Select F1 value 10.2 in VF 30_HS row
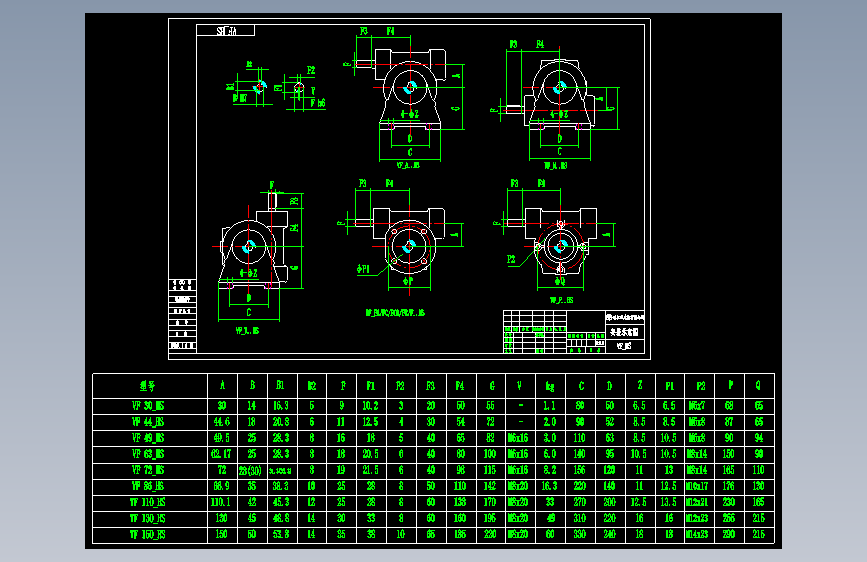 point(370,406)
